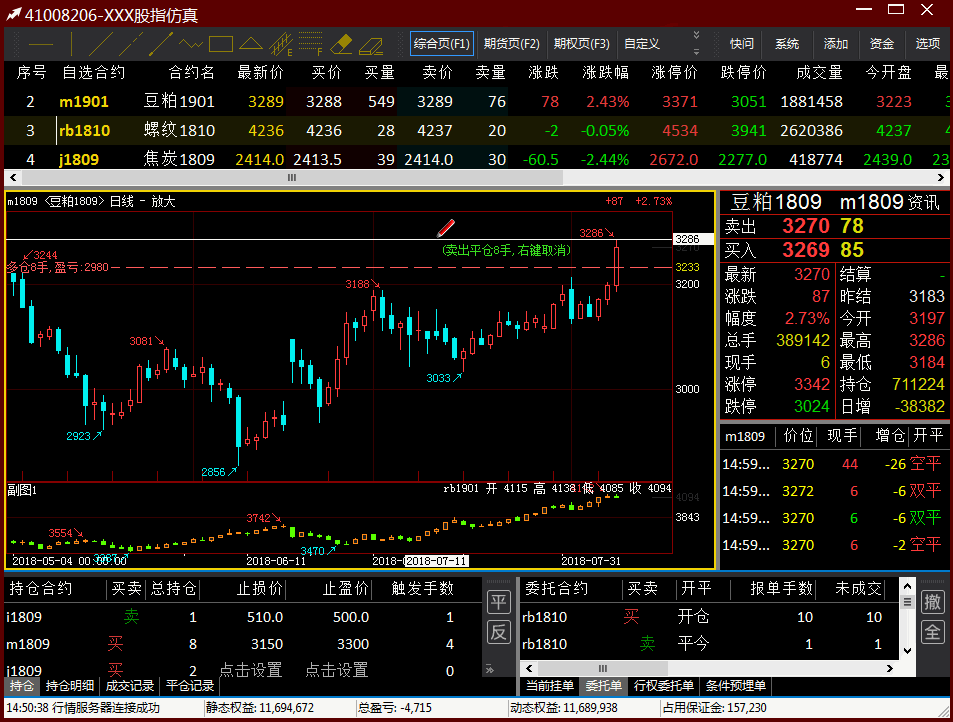This screenshot has width=953, height=722.
Task: Select the triangle drawing tool
Action: (x=251, y=44)
